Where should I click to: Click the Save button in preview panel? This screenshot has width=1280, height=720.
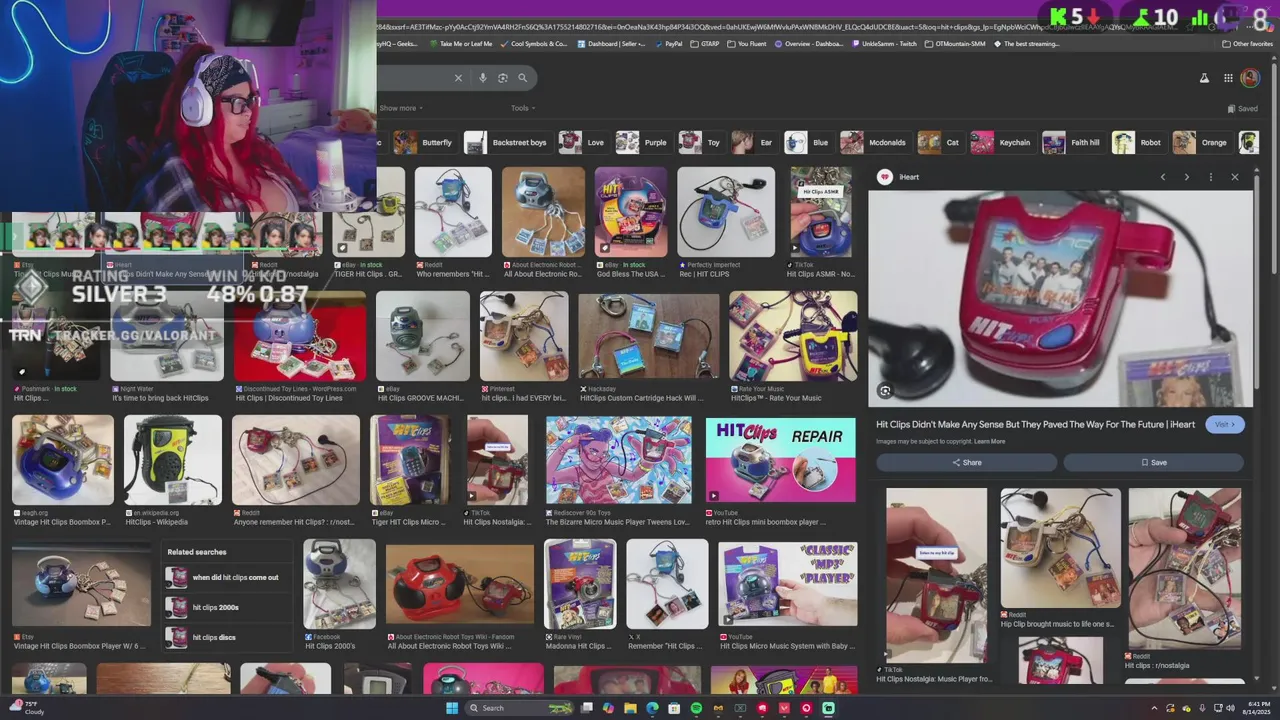(x=1153, y=463)
